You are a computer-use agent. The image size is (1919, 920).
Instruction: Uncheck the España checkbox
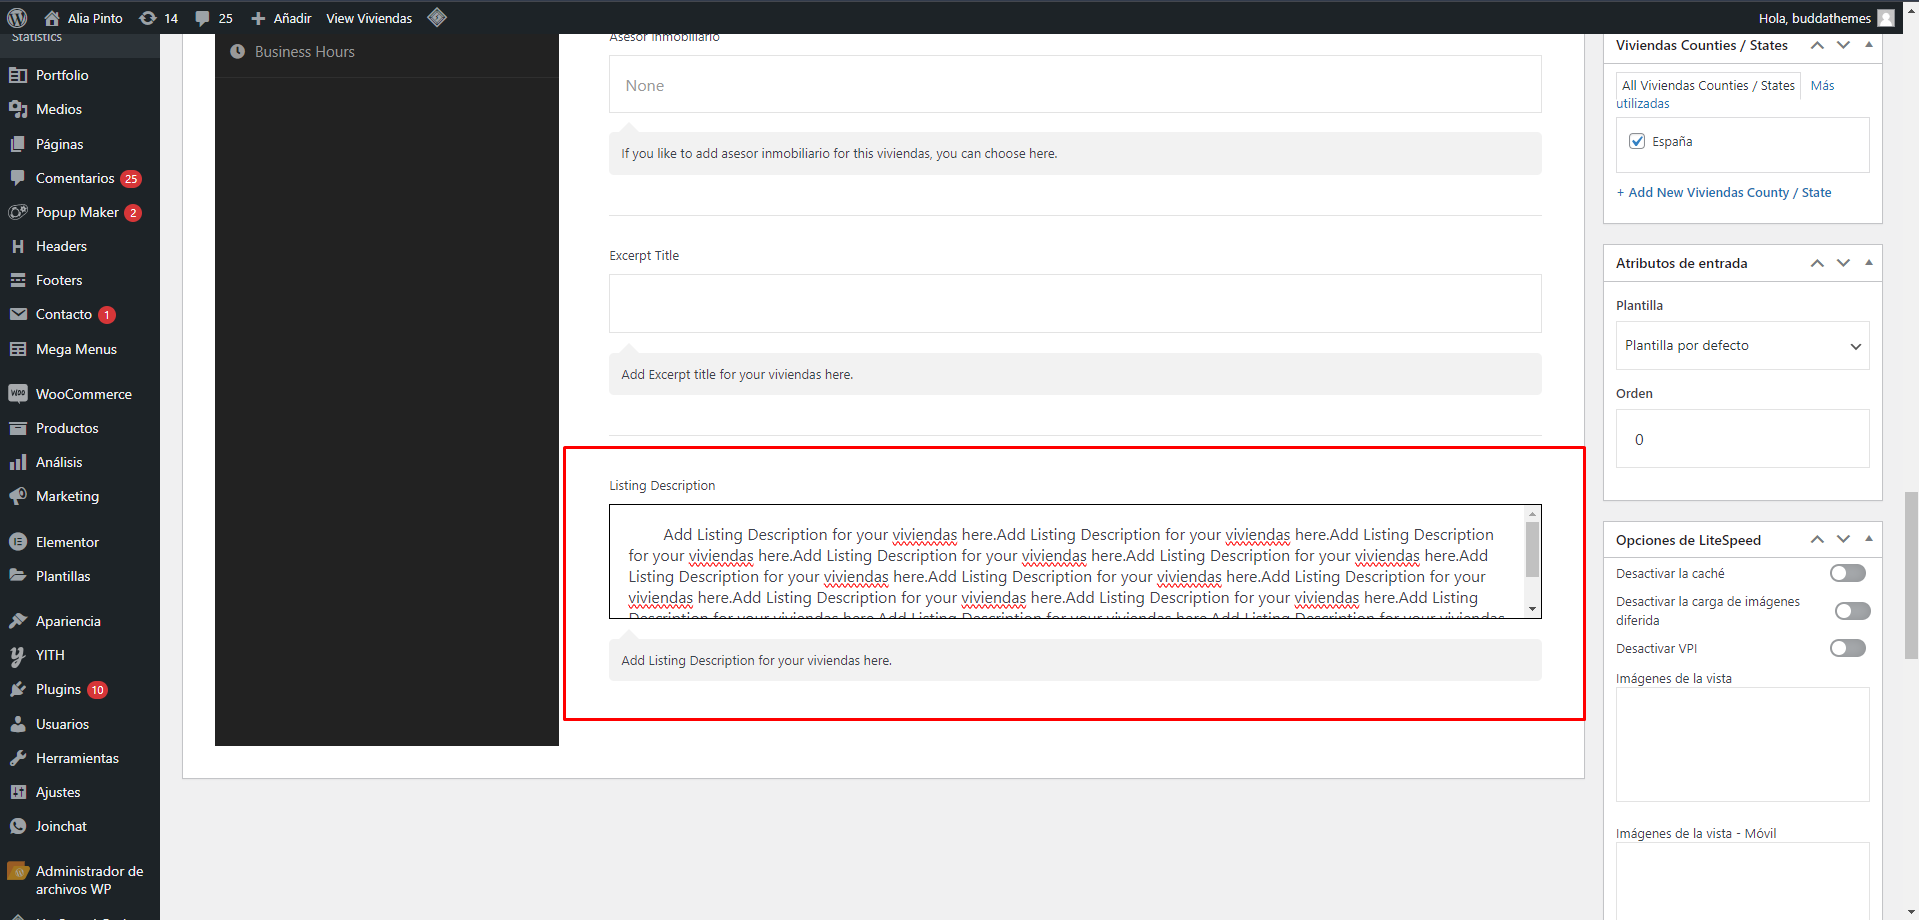1637,141
